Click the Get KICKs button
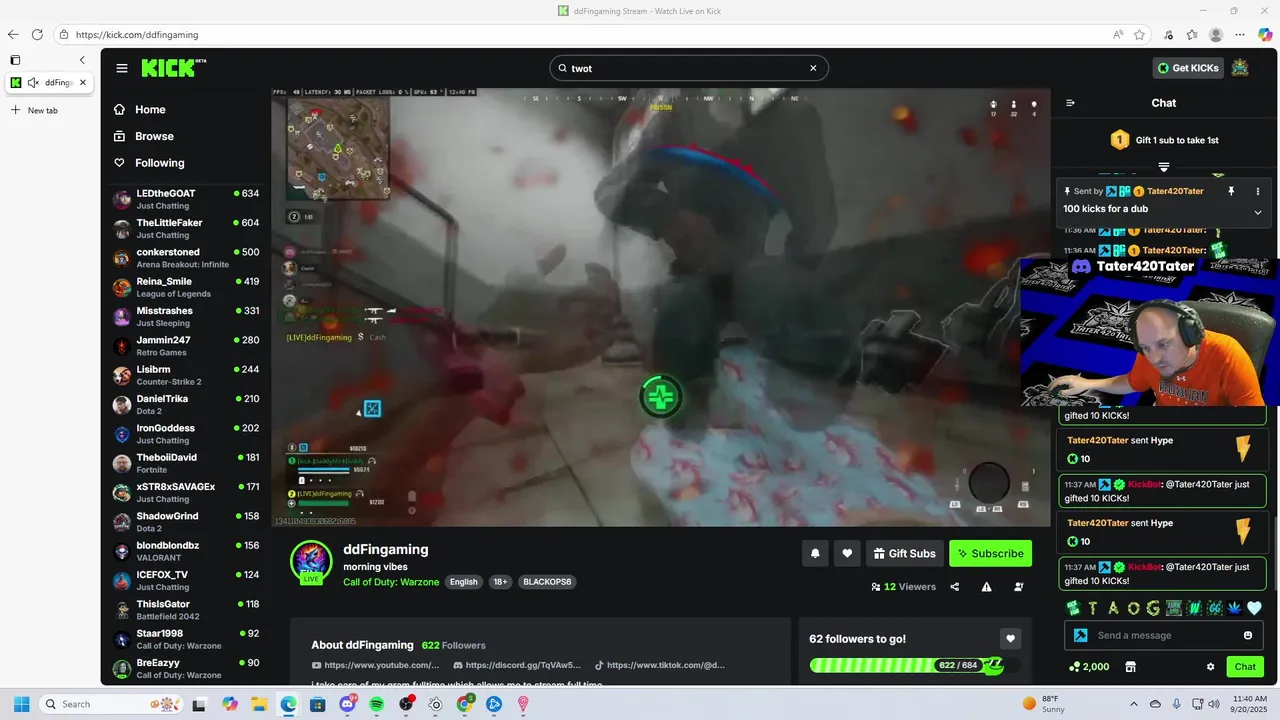Screen dimensions: 1280x720 (x=1188, y=68)
